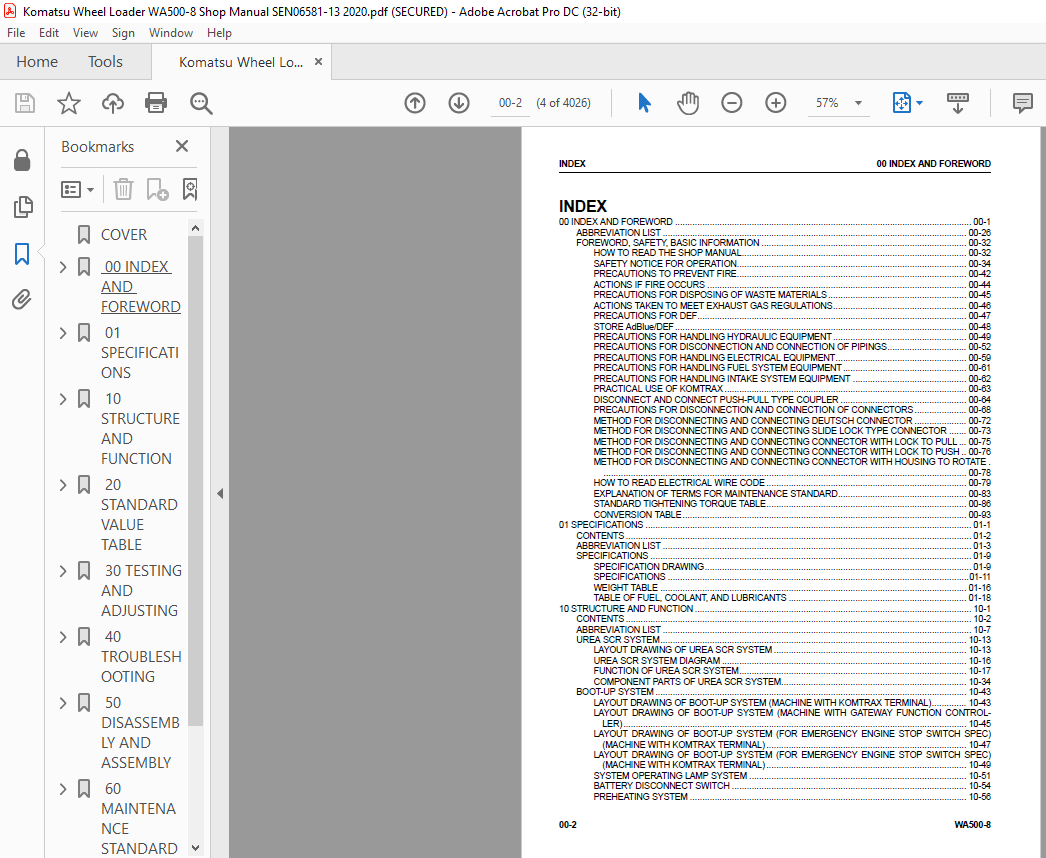1046x858 pixels.
Task: Expand the 40 TROUBLESHOOTING bookmark
Action: pyautogui.click(x=63, y=637)
